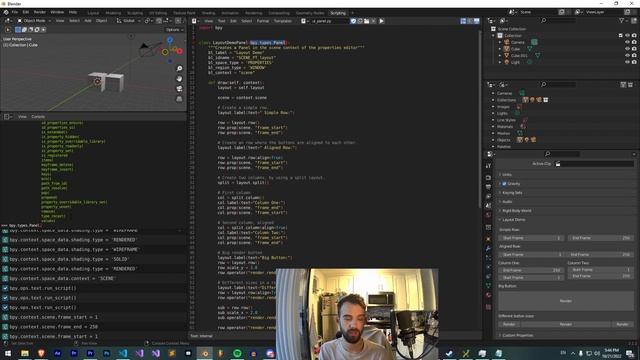Open Brave browser from the taskbar
Image resolution: width=640 pixels, height=360 pixels.
pos(41,353)
